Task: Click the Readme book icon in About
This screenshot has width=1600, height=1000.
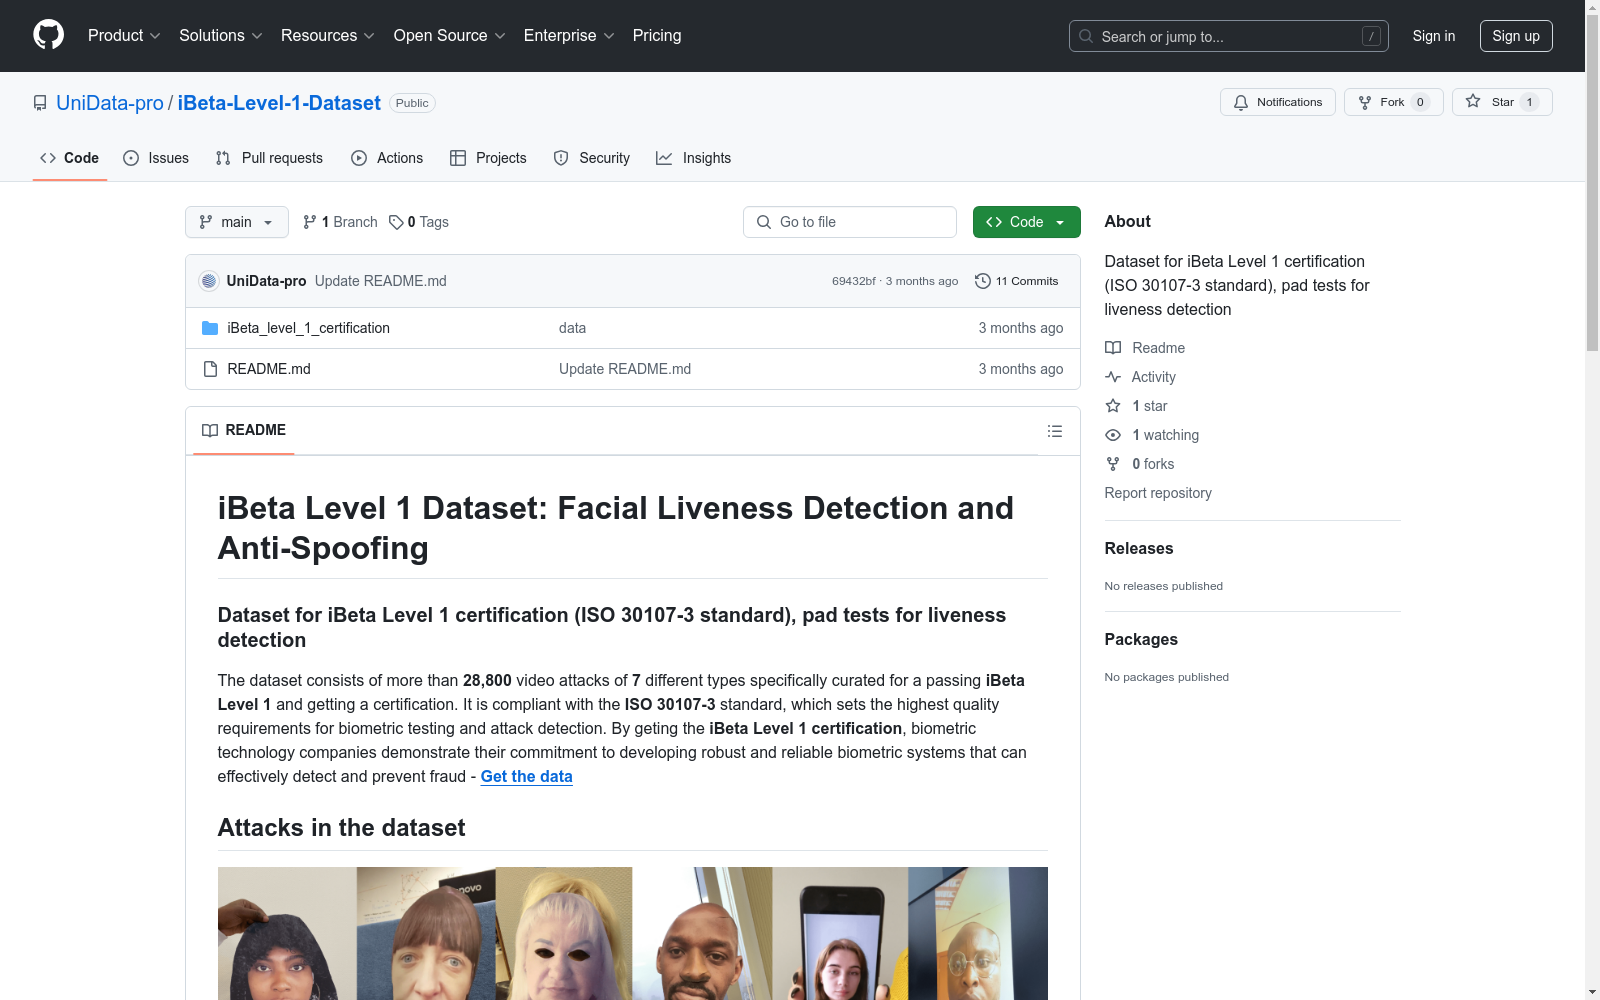Action: 1113,348
